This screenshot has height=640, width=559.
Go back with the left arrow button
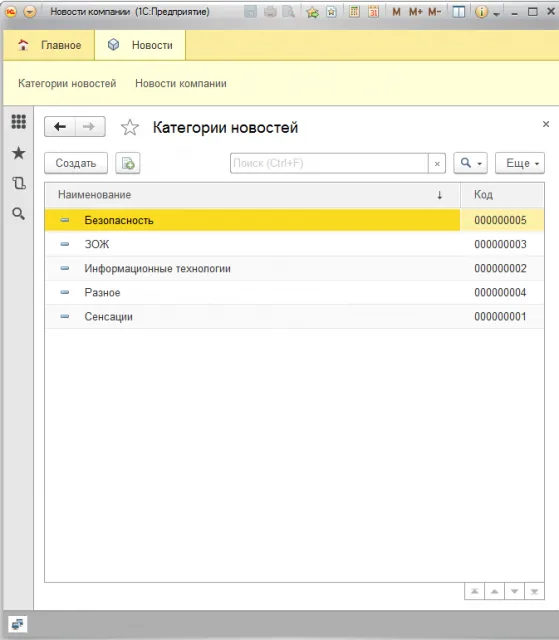pos(60,127)
